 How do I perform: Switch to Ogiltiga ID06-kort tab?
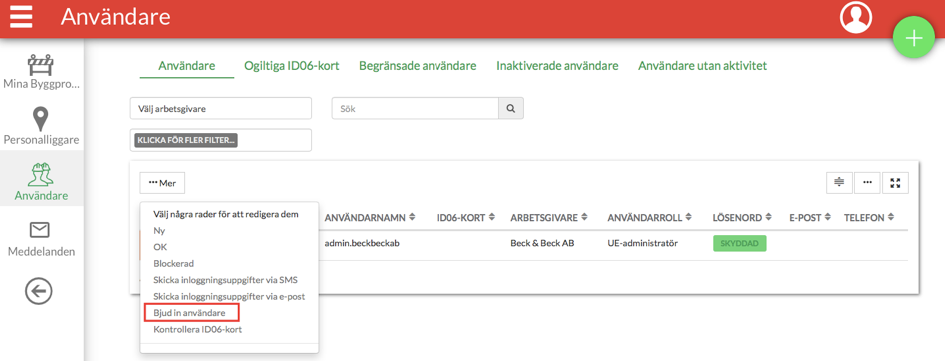point(292,66)
